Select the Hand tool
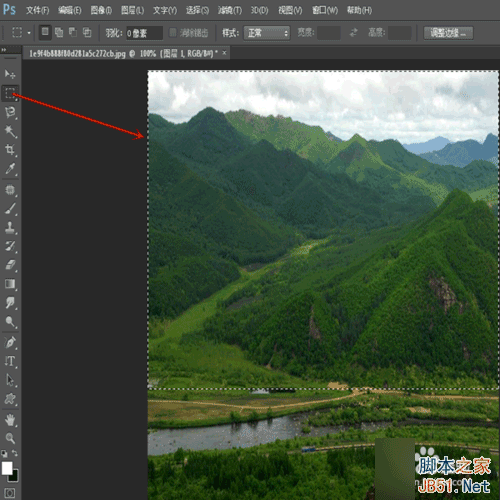This screenshot has height=500, width=500. pyautogui.click(x=10, y=420)
